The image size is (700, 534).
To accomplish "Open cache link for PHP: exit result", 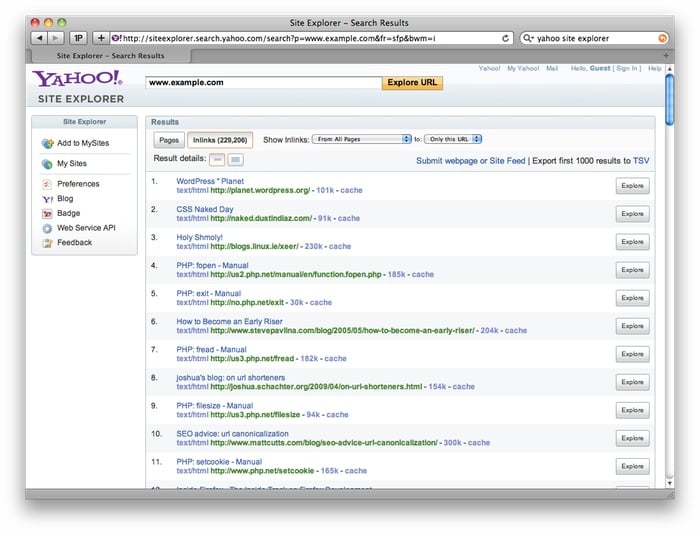I will pyautogui.click(x=321, y=303).
